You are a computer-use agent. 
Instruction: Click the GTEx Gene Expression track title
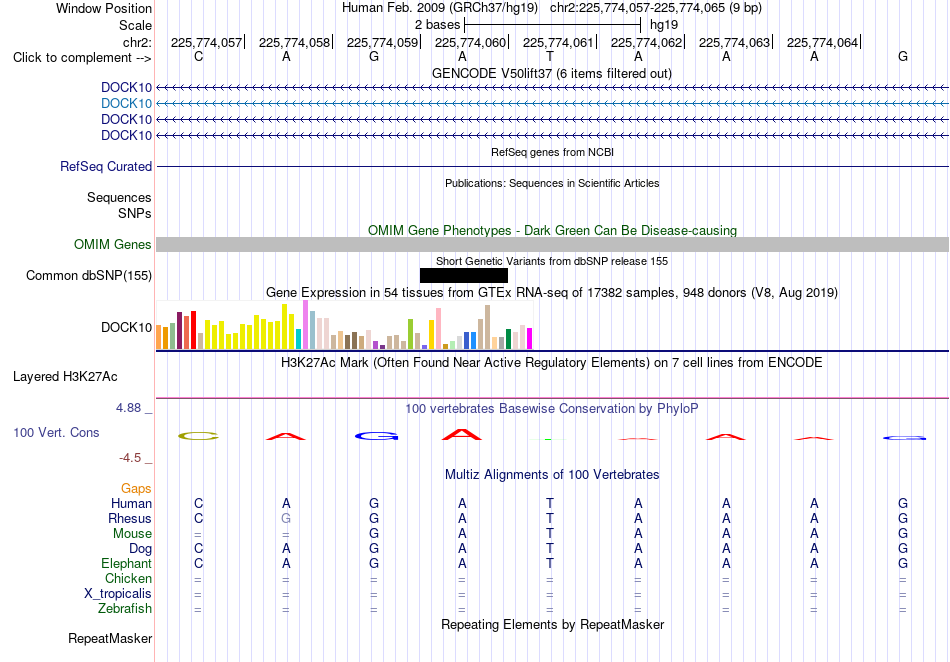pos(552,293)
